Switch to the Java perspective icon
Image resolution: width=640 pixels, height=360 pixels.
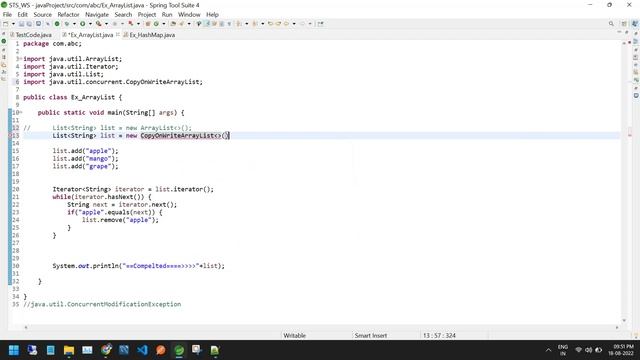tap(635, 24)
